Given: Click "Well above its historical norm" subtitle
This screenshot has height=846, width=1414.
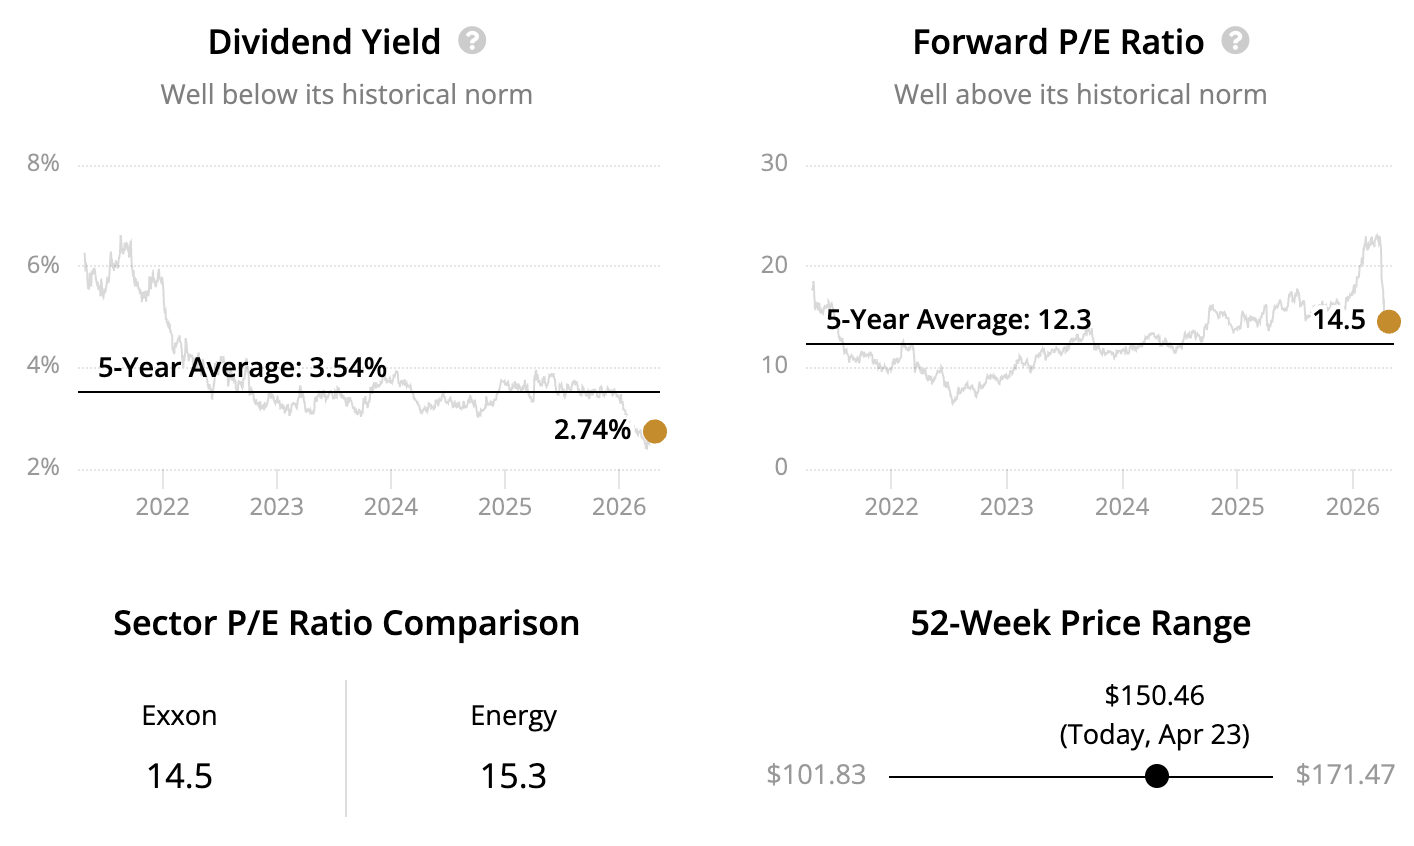Looking at the screenshot, I should click(1080, 95).
